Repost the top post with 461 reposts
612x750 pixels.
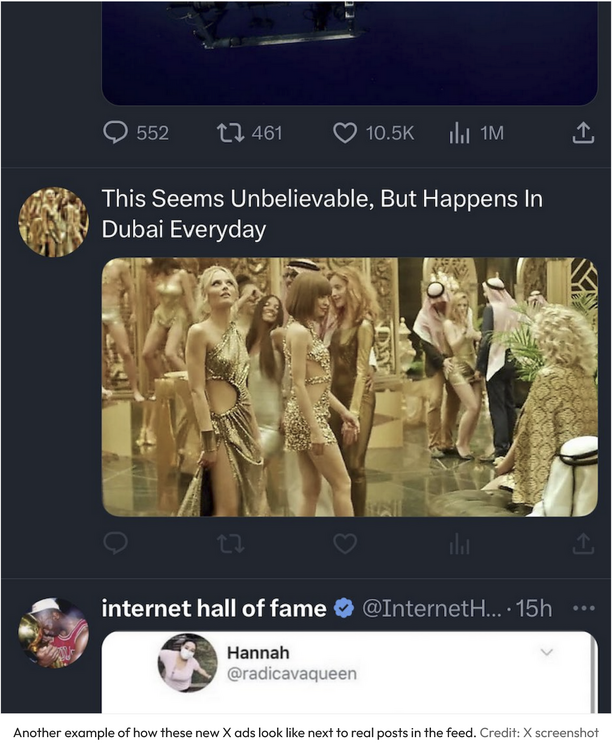[x=229, y=133]
